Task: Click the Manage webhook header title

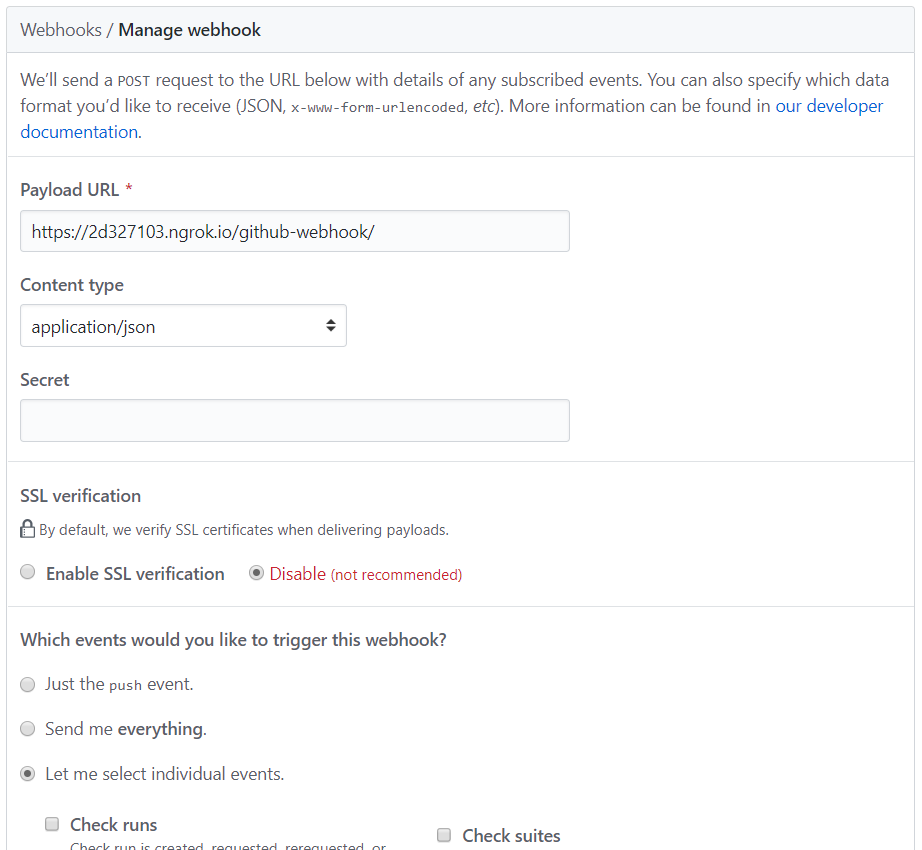Action: point(189,30)
